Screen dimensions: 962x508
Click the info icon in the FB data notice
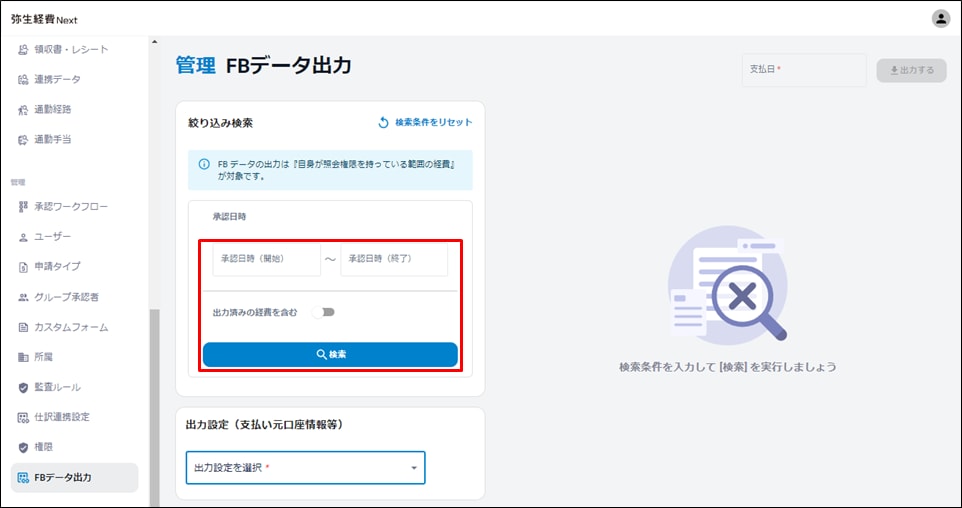pyautogui.click(x=204, y=164)
